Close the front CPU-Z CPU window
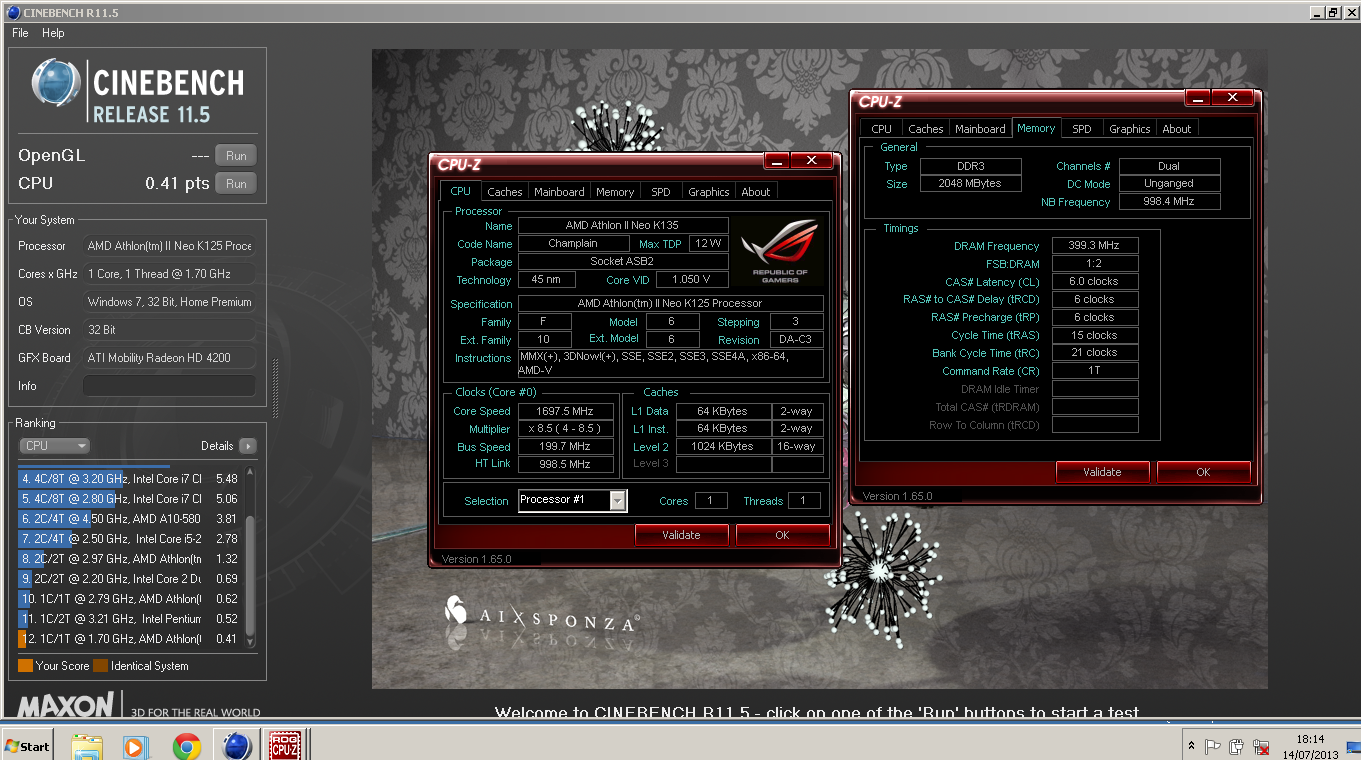Image resolution: width=1361 pixels, height=760 pixels. [x=812, y=161]
